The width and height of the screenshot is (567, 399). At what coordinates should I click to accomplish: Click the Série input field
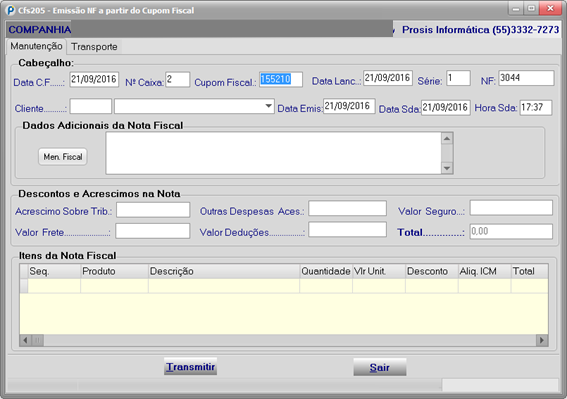click(x=458, y=78)
